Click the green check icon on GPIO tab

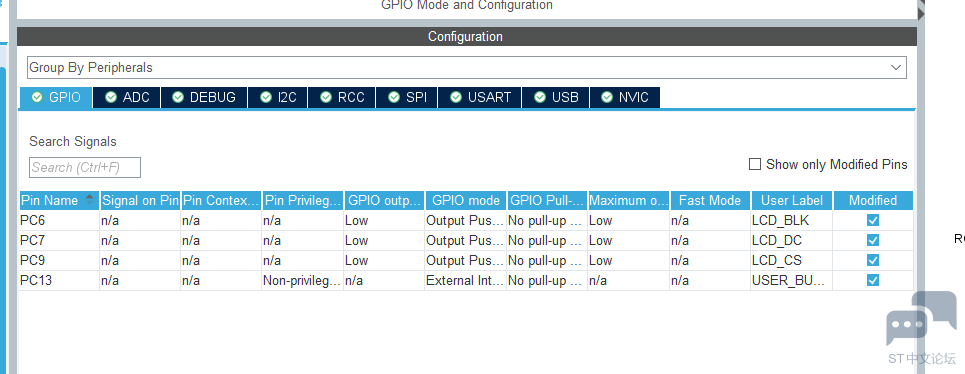(x=38, y=97)
